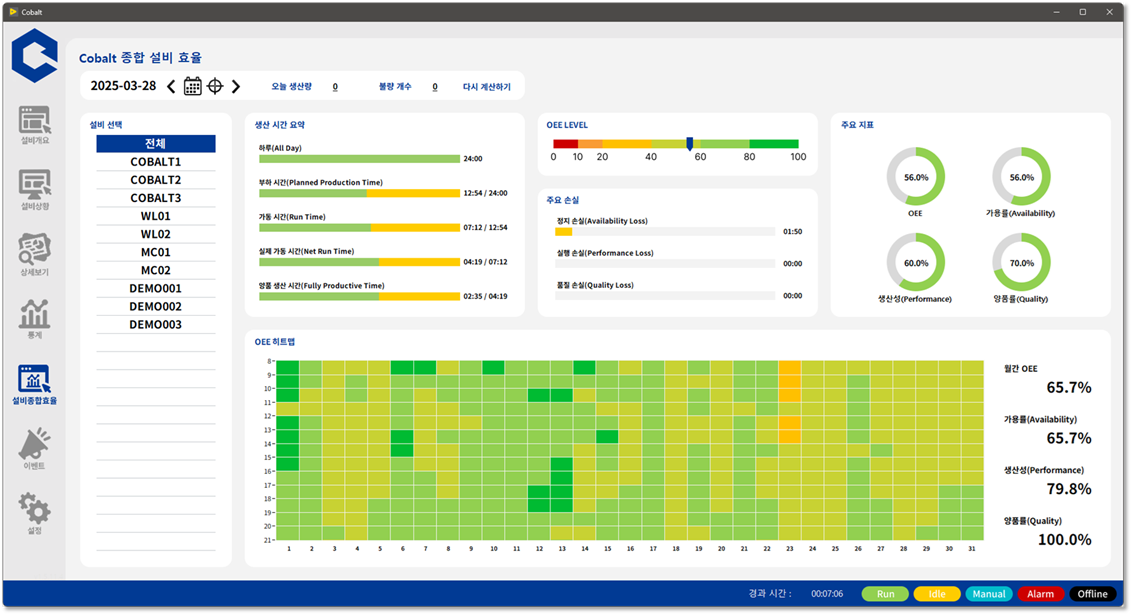
Task: Select COBALT2 from equipment list
Action: [x=156, y=180]
